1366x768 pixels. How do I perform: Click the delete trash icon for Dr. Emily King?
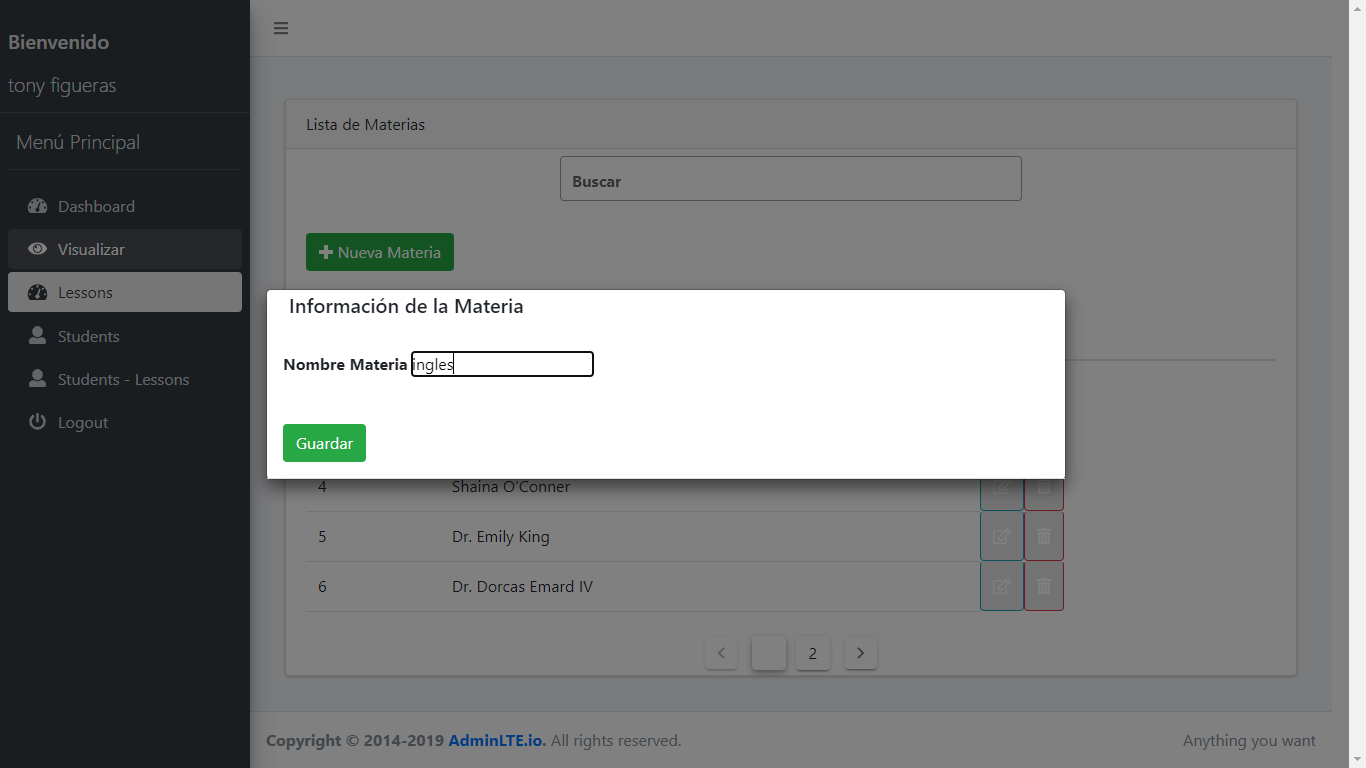(x=1043, y=536)
